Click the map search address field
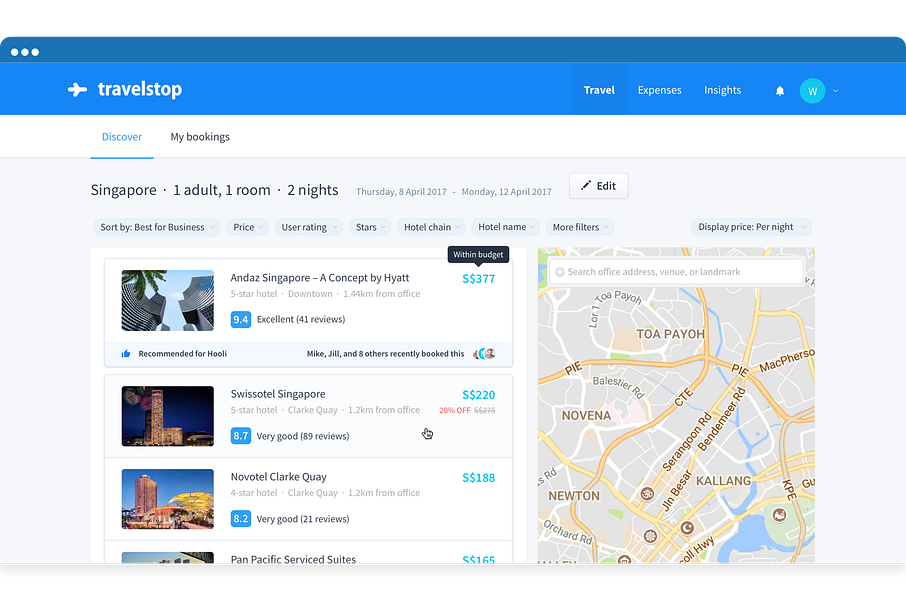This screenshot has height=600, width=906. tap(676, 272)
